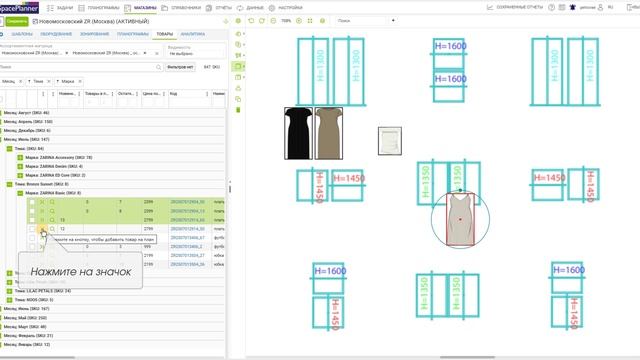Switch to the АНАЛИТИКА tab
The height and width of the screenshot is (360, 640).
click(193, 34)
